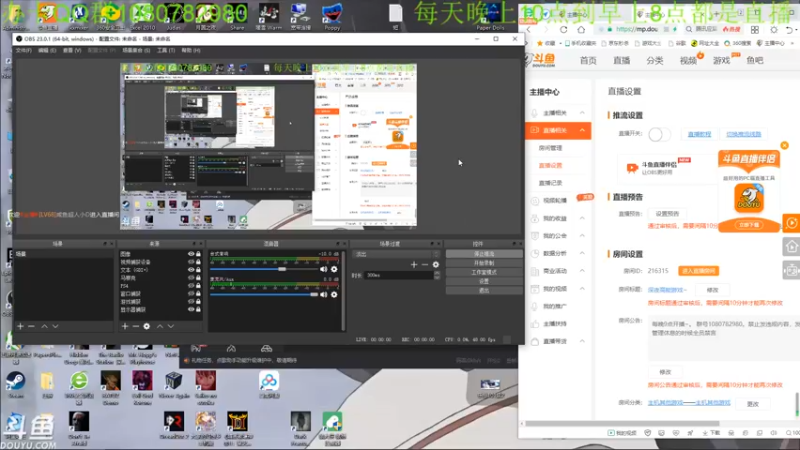
Task: Mute the Mic/Aux speaker icon
Action: [x=323, y=294]
